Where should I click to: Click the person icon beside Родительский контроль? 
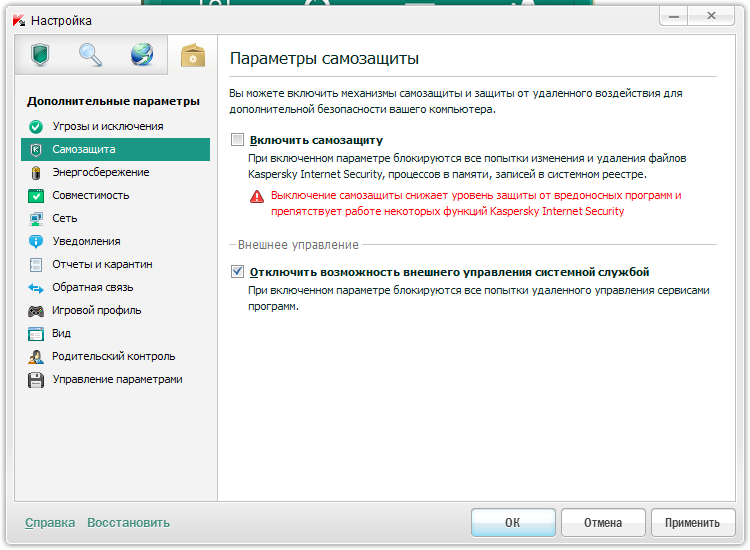(36, 357)
